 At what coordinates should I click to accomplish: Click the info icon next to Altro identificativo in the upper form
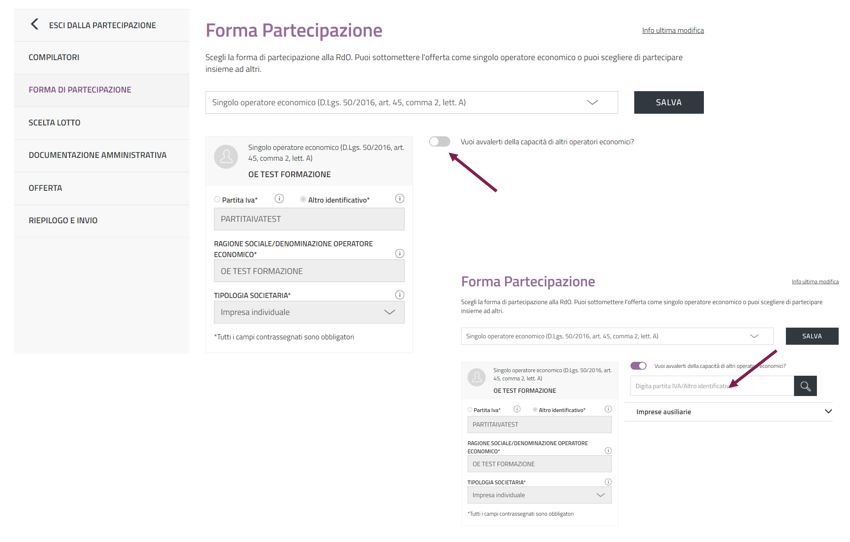coord(399,199)
